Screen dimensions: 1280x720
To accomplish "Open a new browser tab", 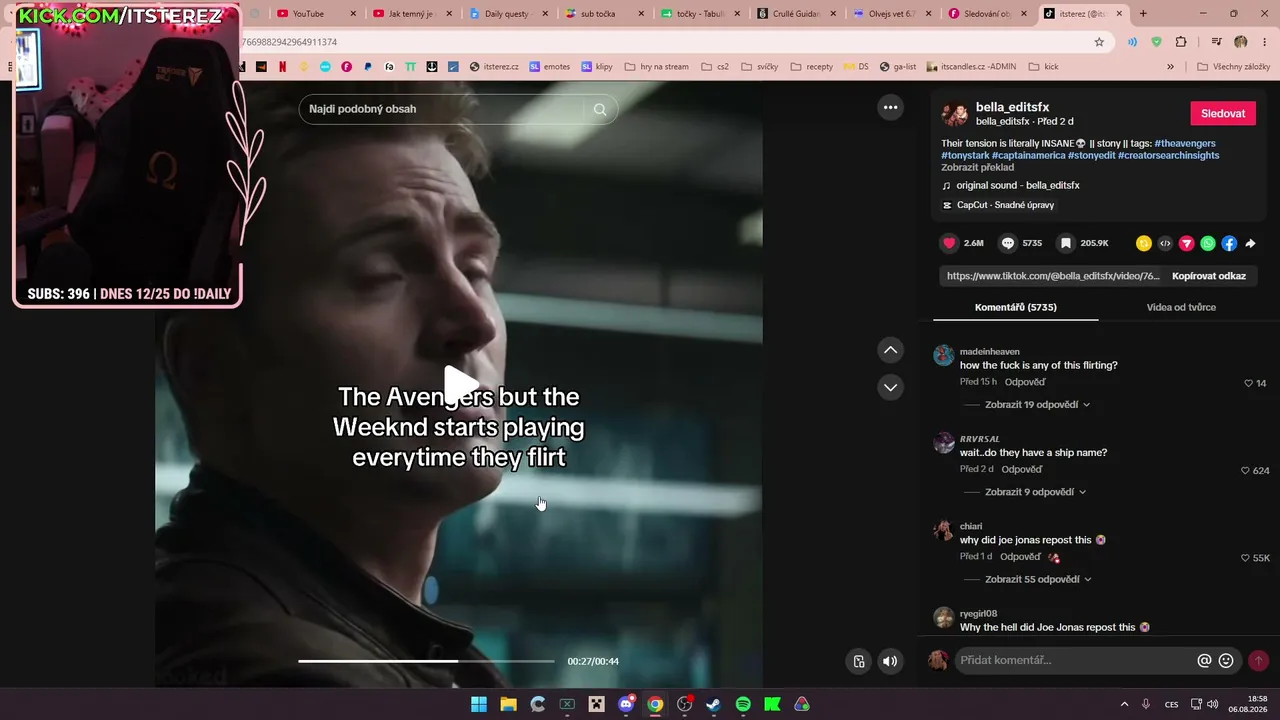I will 1143,14.
